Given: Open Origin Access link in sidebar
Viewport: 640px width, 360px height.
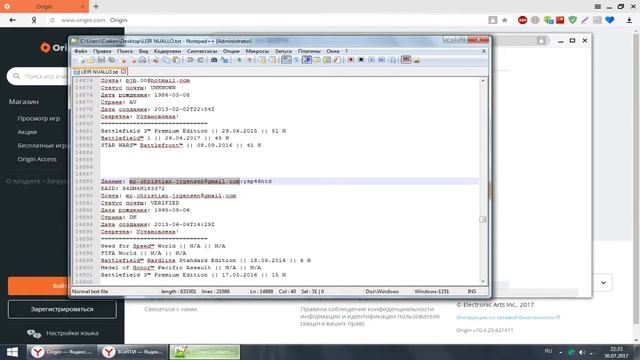Looking at the screenshot, I should (37, 159).
